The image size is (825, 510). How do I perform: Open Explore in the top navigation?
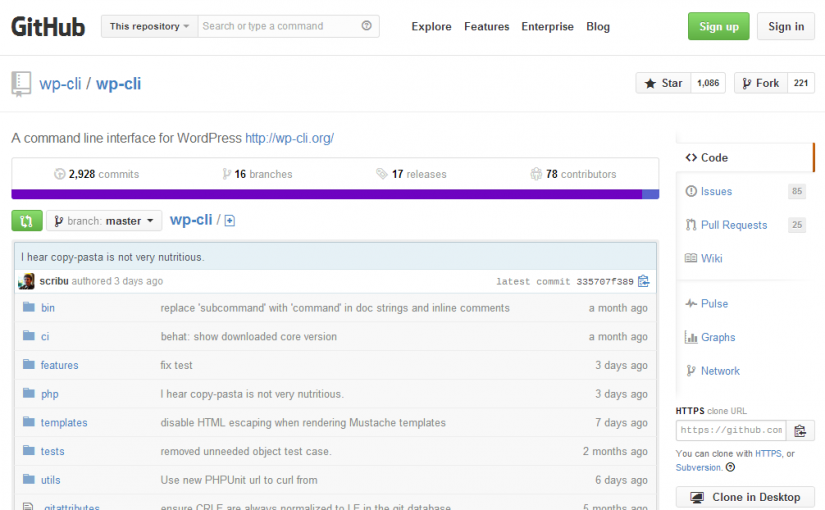click(431, 26)
